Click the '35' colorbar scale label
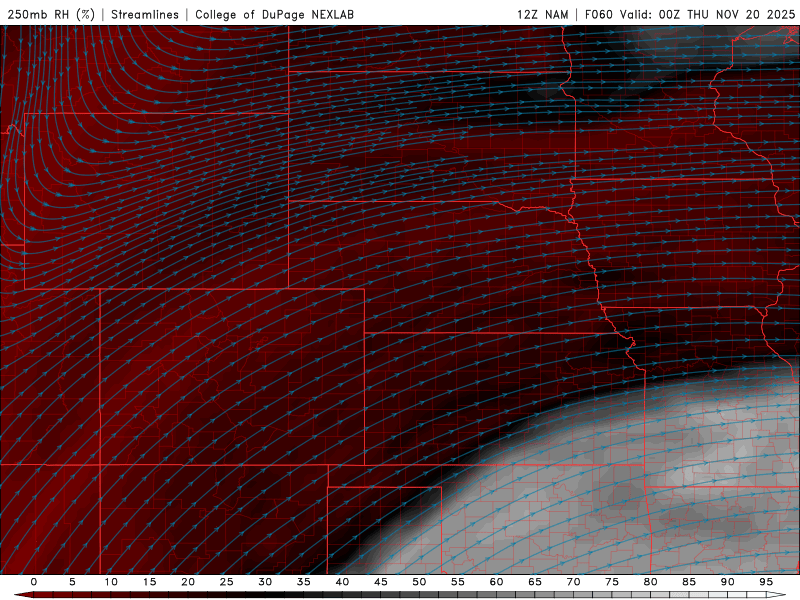 click(x=303, y=582)
